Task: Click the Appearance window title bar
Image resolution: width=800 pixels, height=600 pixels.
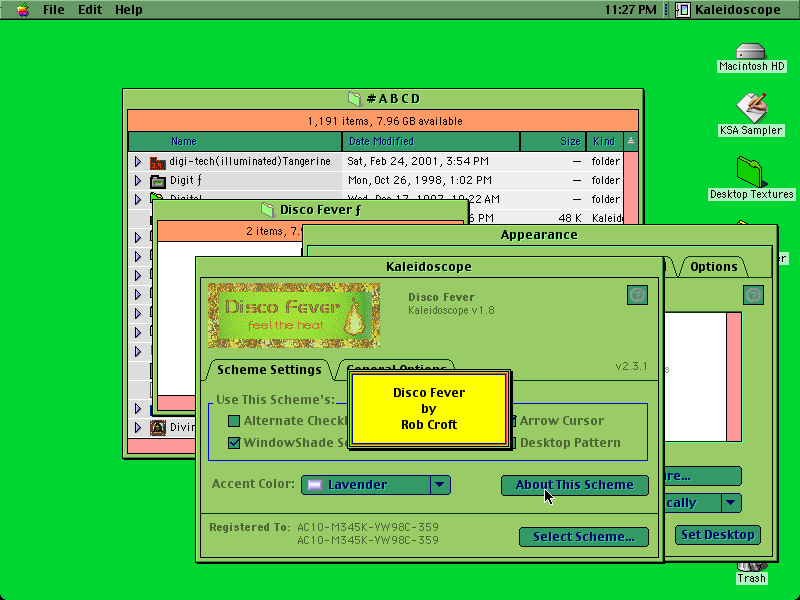Action: pyautogui.click(x=539, y=235)
